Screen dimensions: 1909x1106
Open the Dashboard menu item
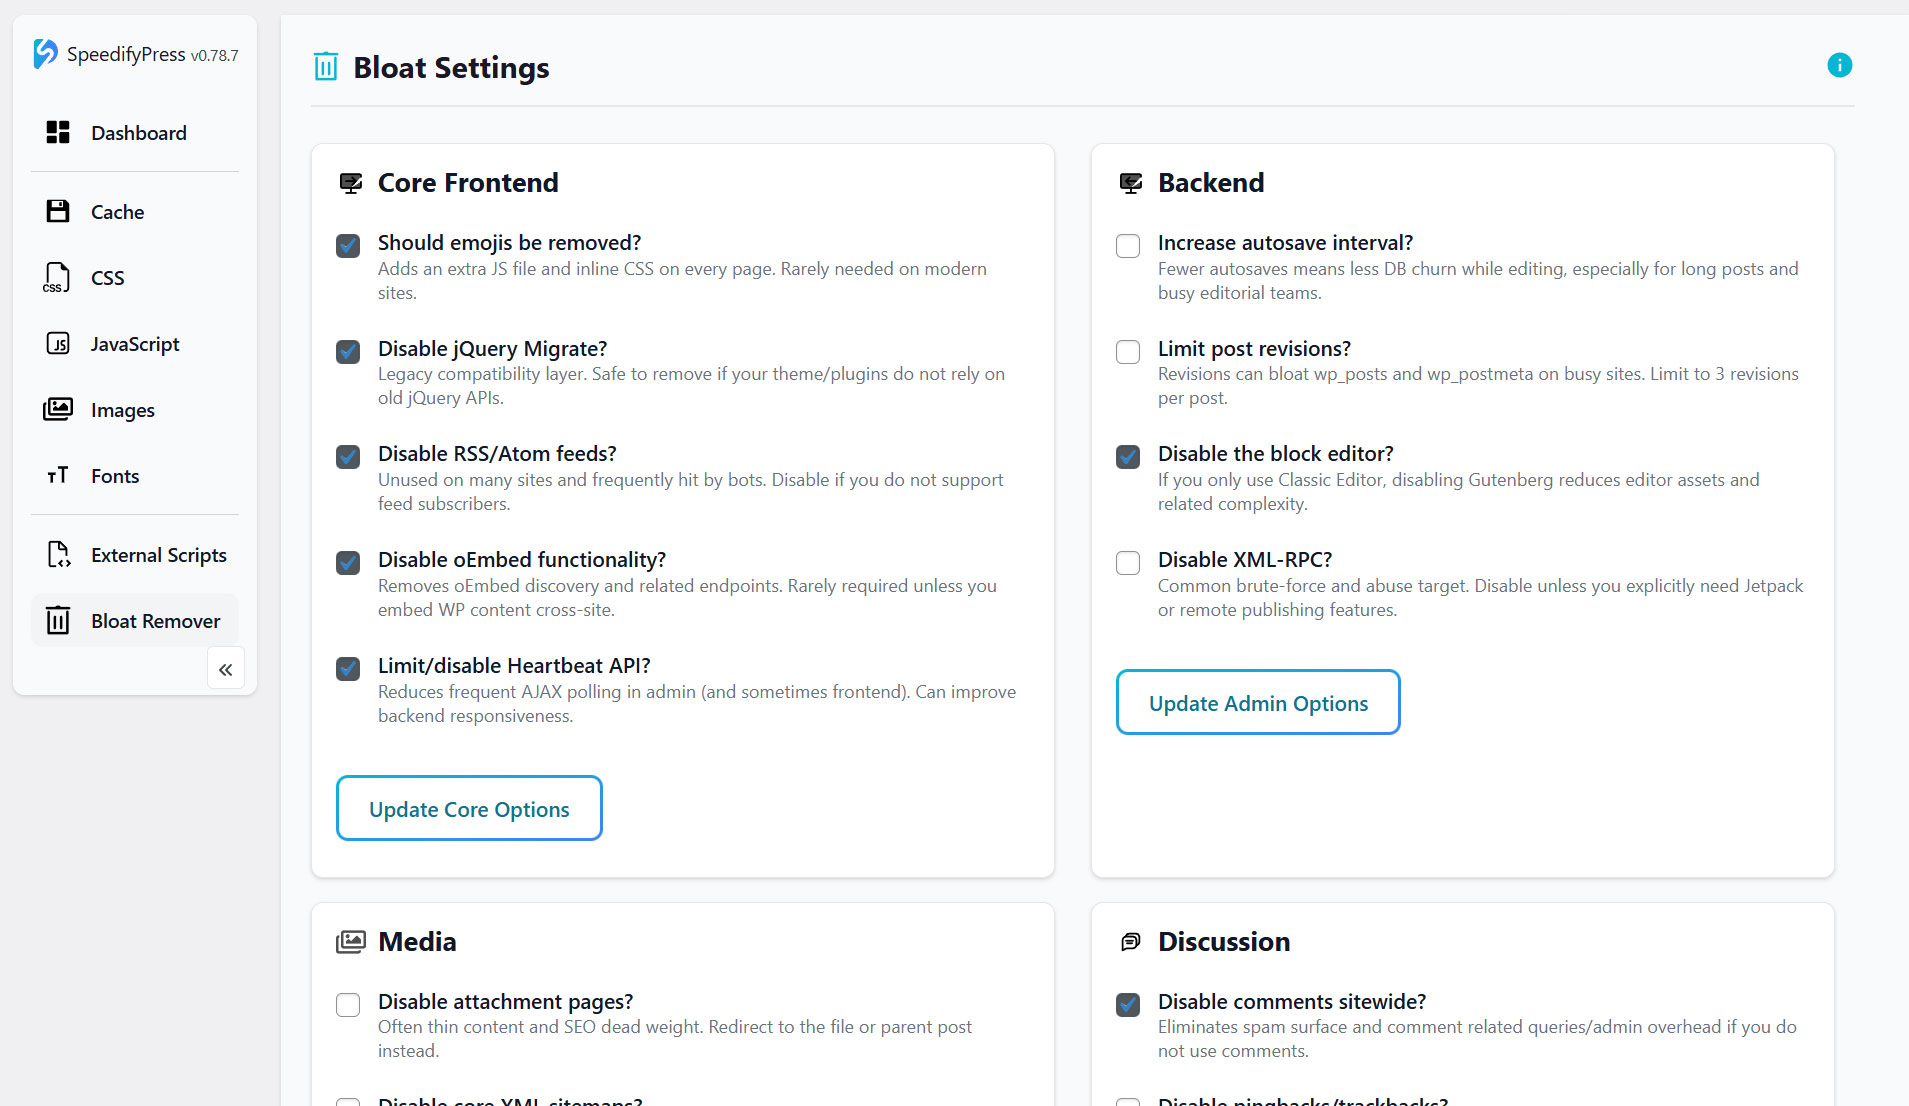coord(135,132)
